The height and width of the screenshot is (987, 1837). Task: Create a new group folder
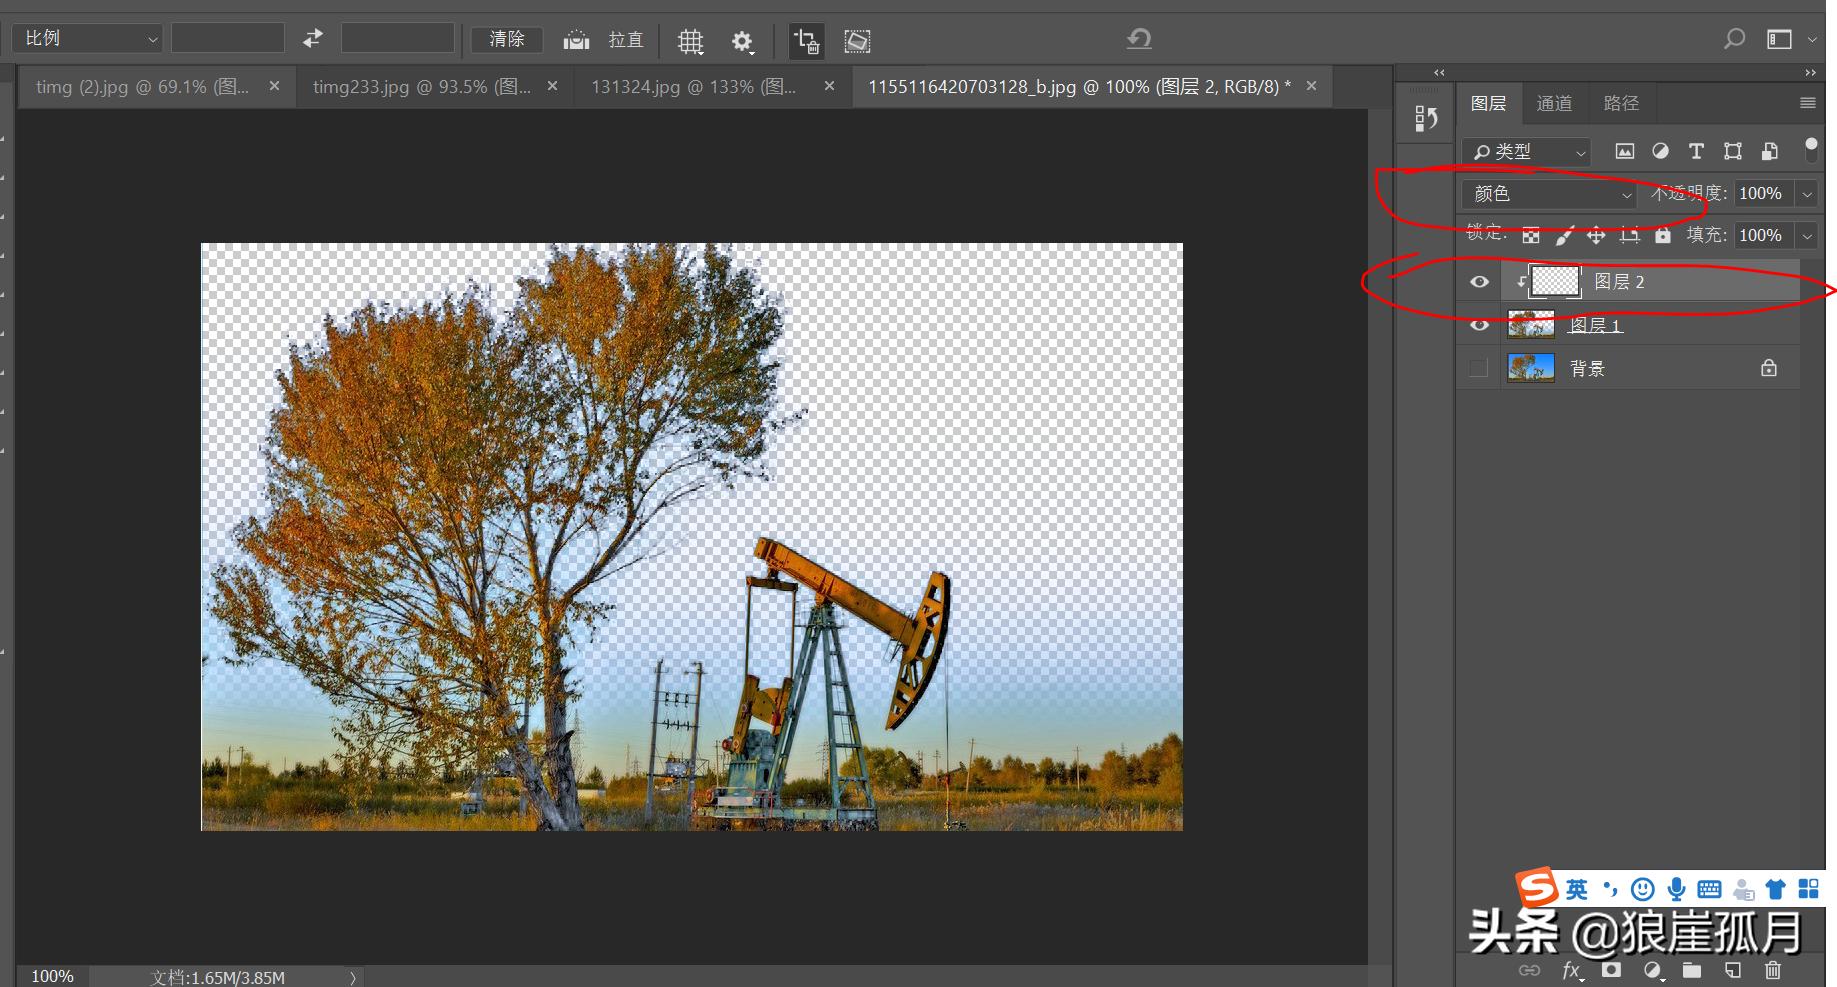[x=1692, y=969]
